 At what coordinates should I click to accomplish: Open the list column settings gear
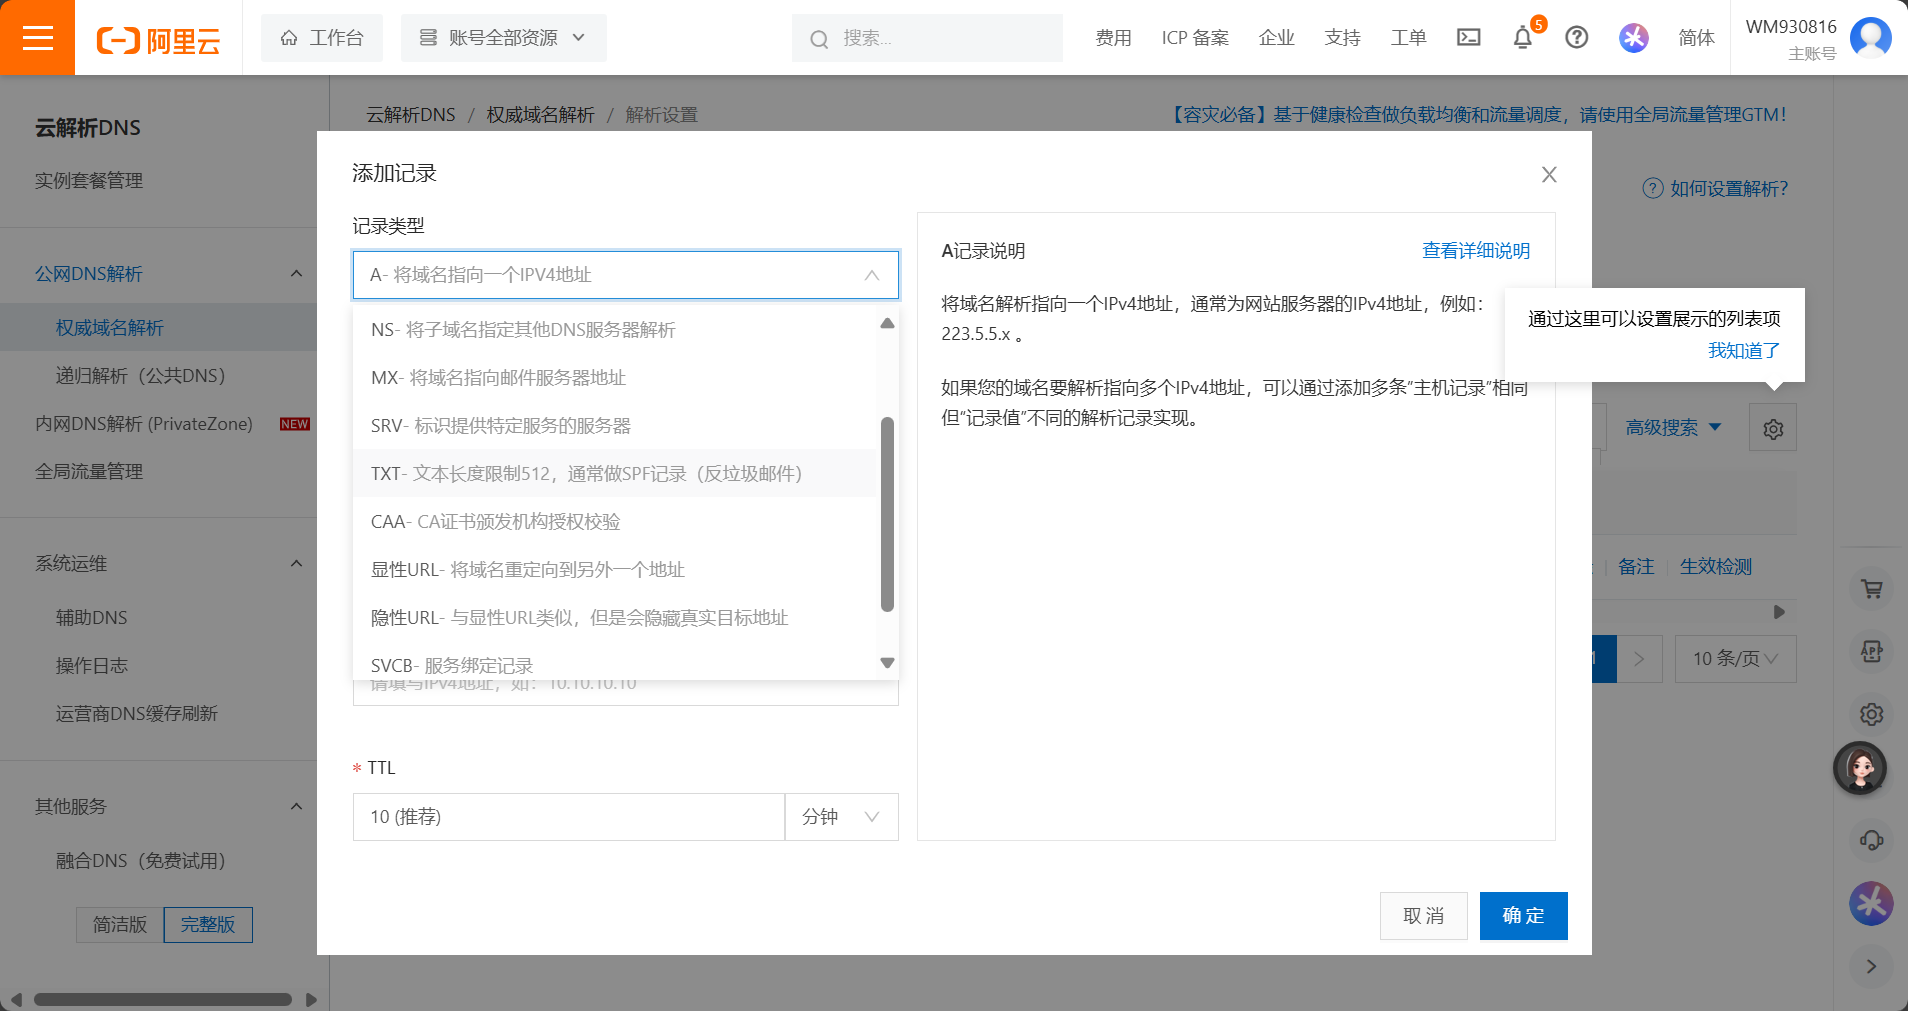pyautogui.click(x=1772, y=428)
